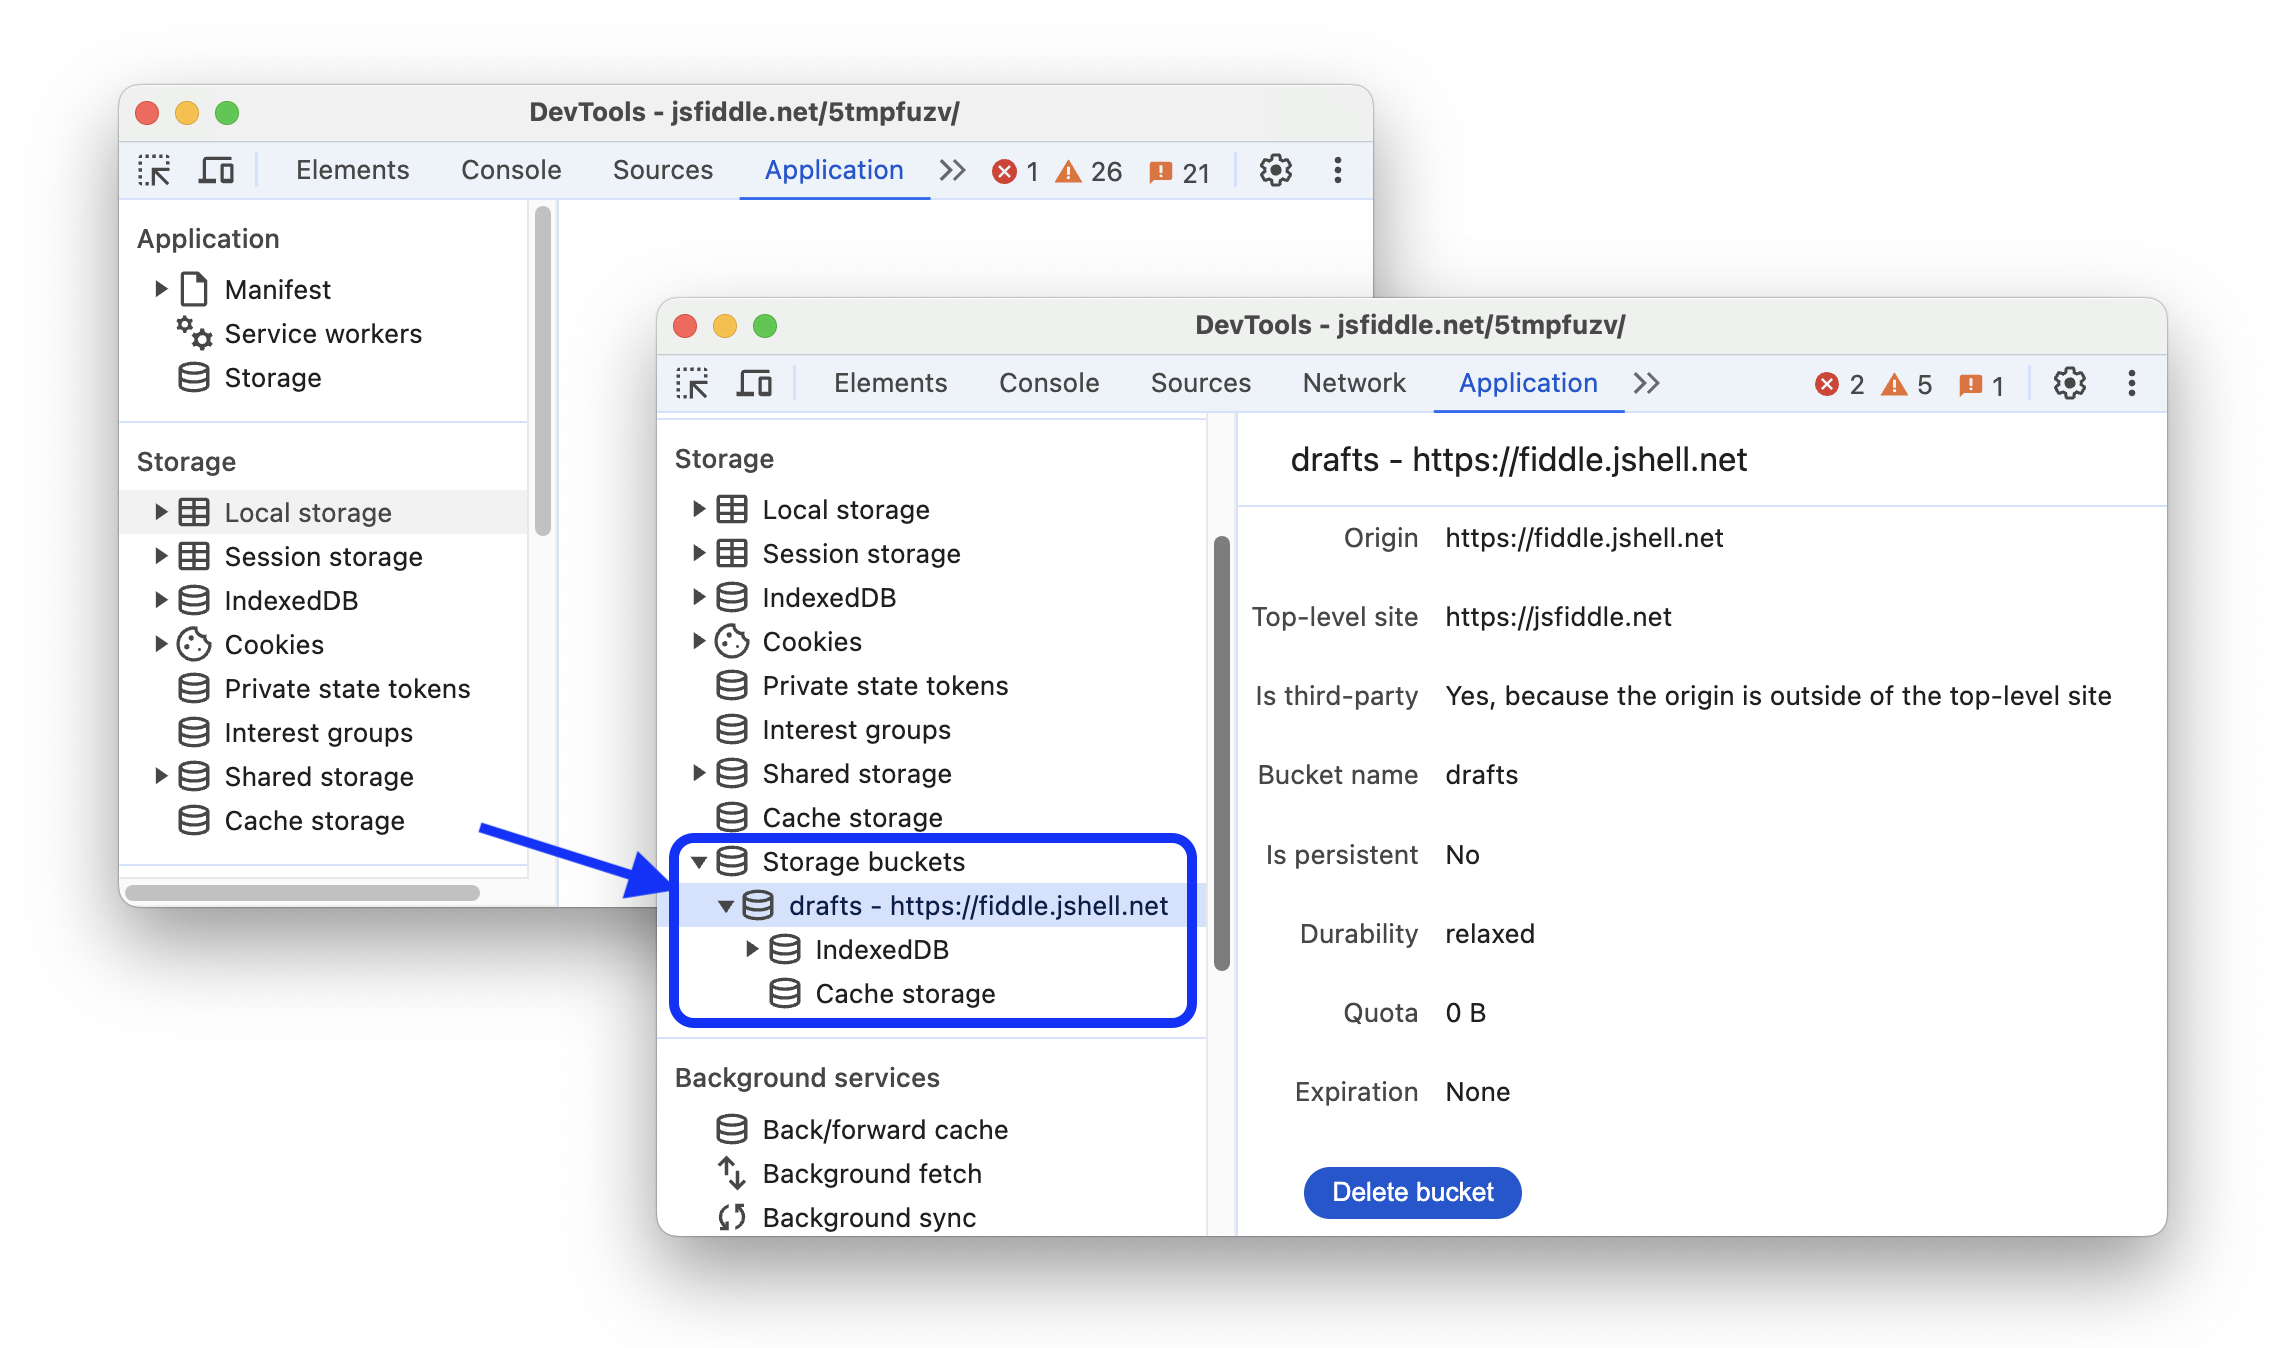Click the Settings gear icon in DevTools

[x=2072, y=382]
